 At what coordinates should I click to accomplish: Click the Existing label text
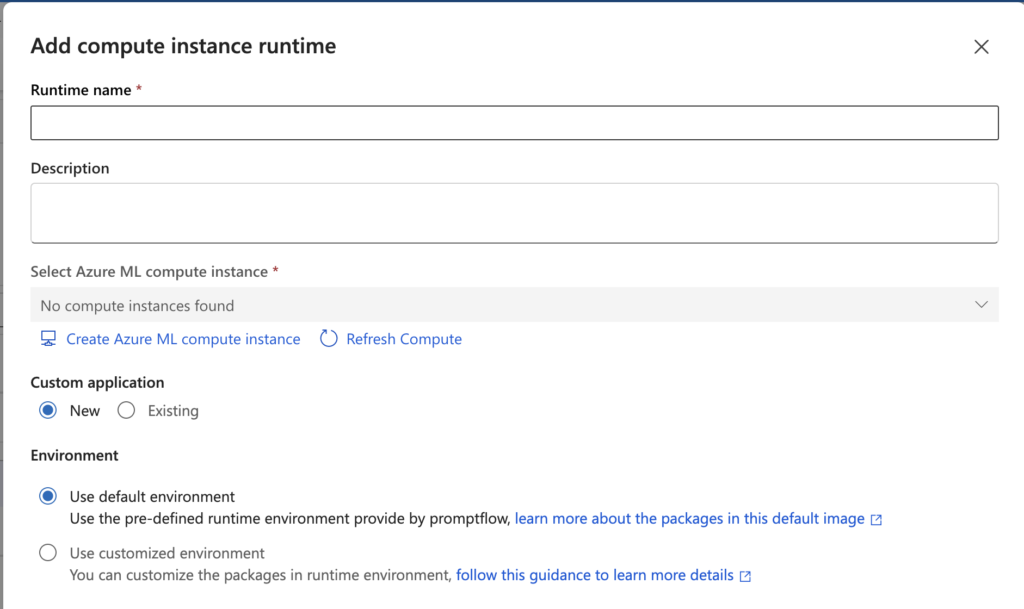click(x=173, y=411)
